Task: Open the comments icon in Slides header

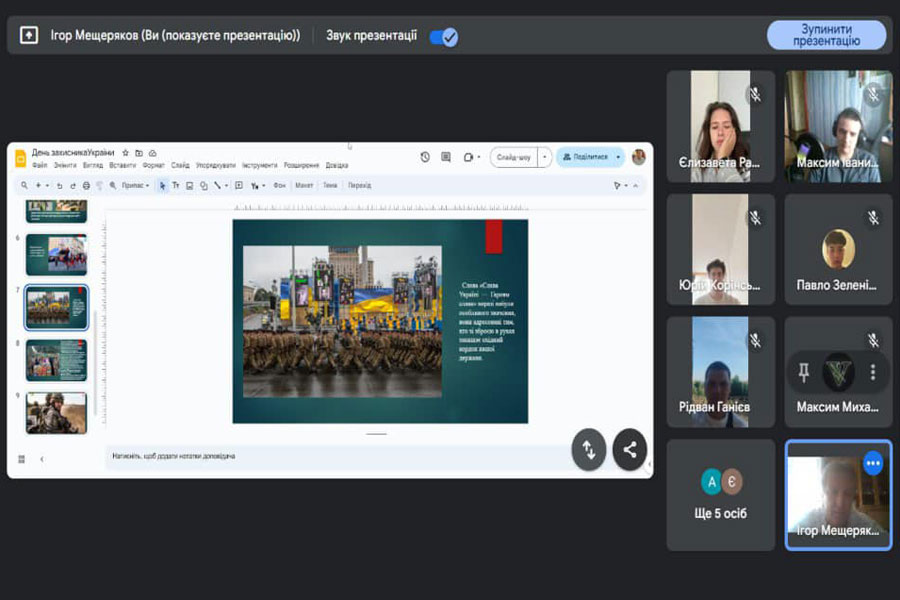Action: coord(446,157)
